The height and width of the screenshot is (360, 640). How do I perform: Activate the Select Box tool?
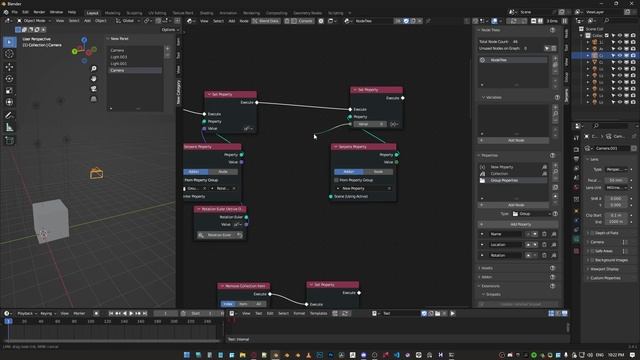click(x=9, y=42)
